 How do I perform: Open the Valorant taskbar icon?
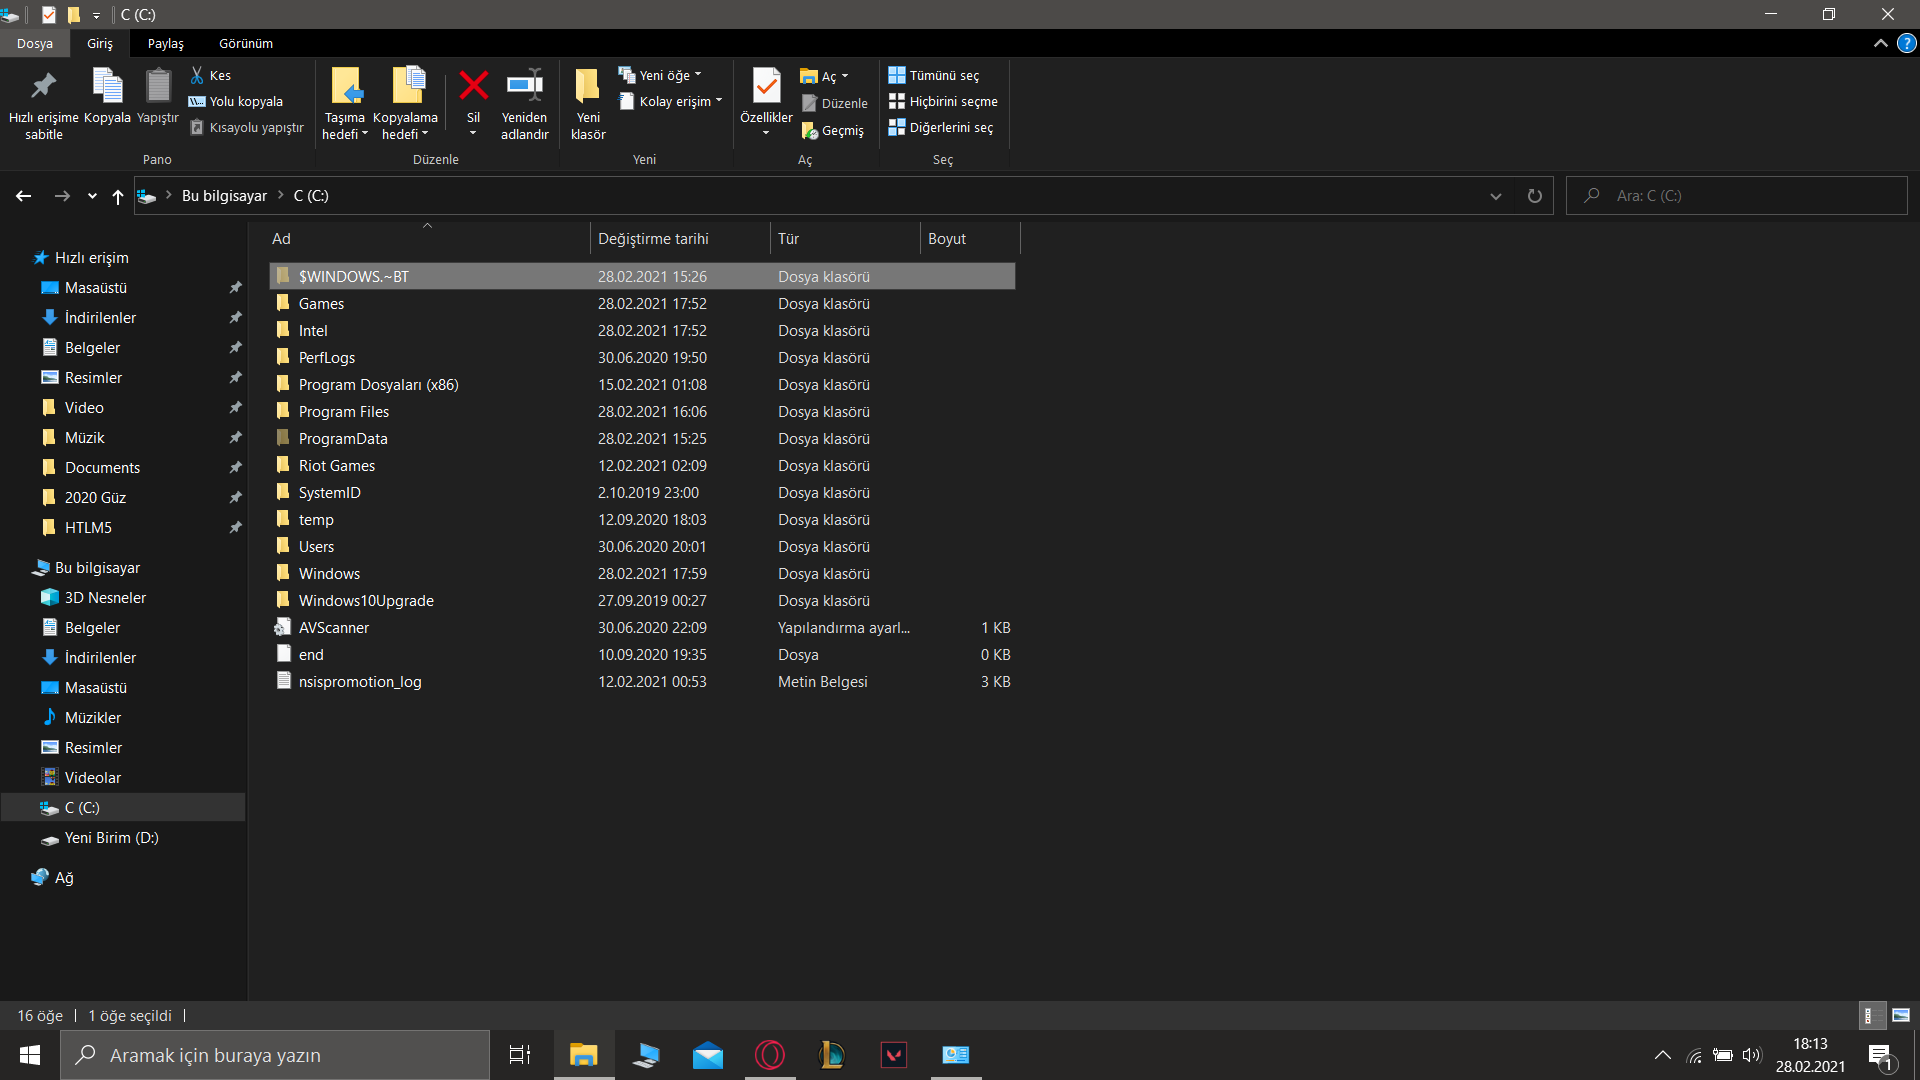[x=894, y=1055]
